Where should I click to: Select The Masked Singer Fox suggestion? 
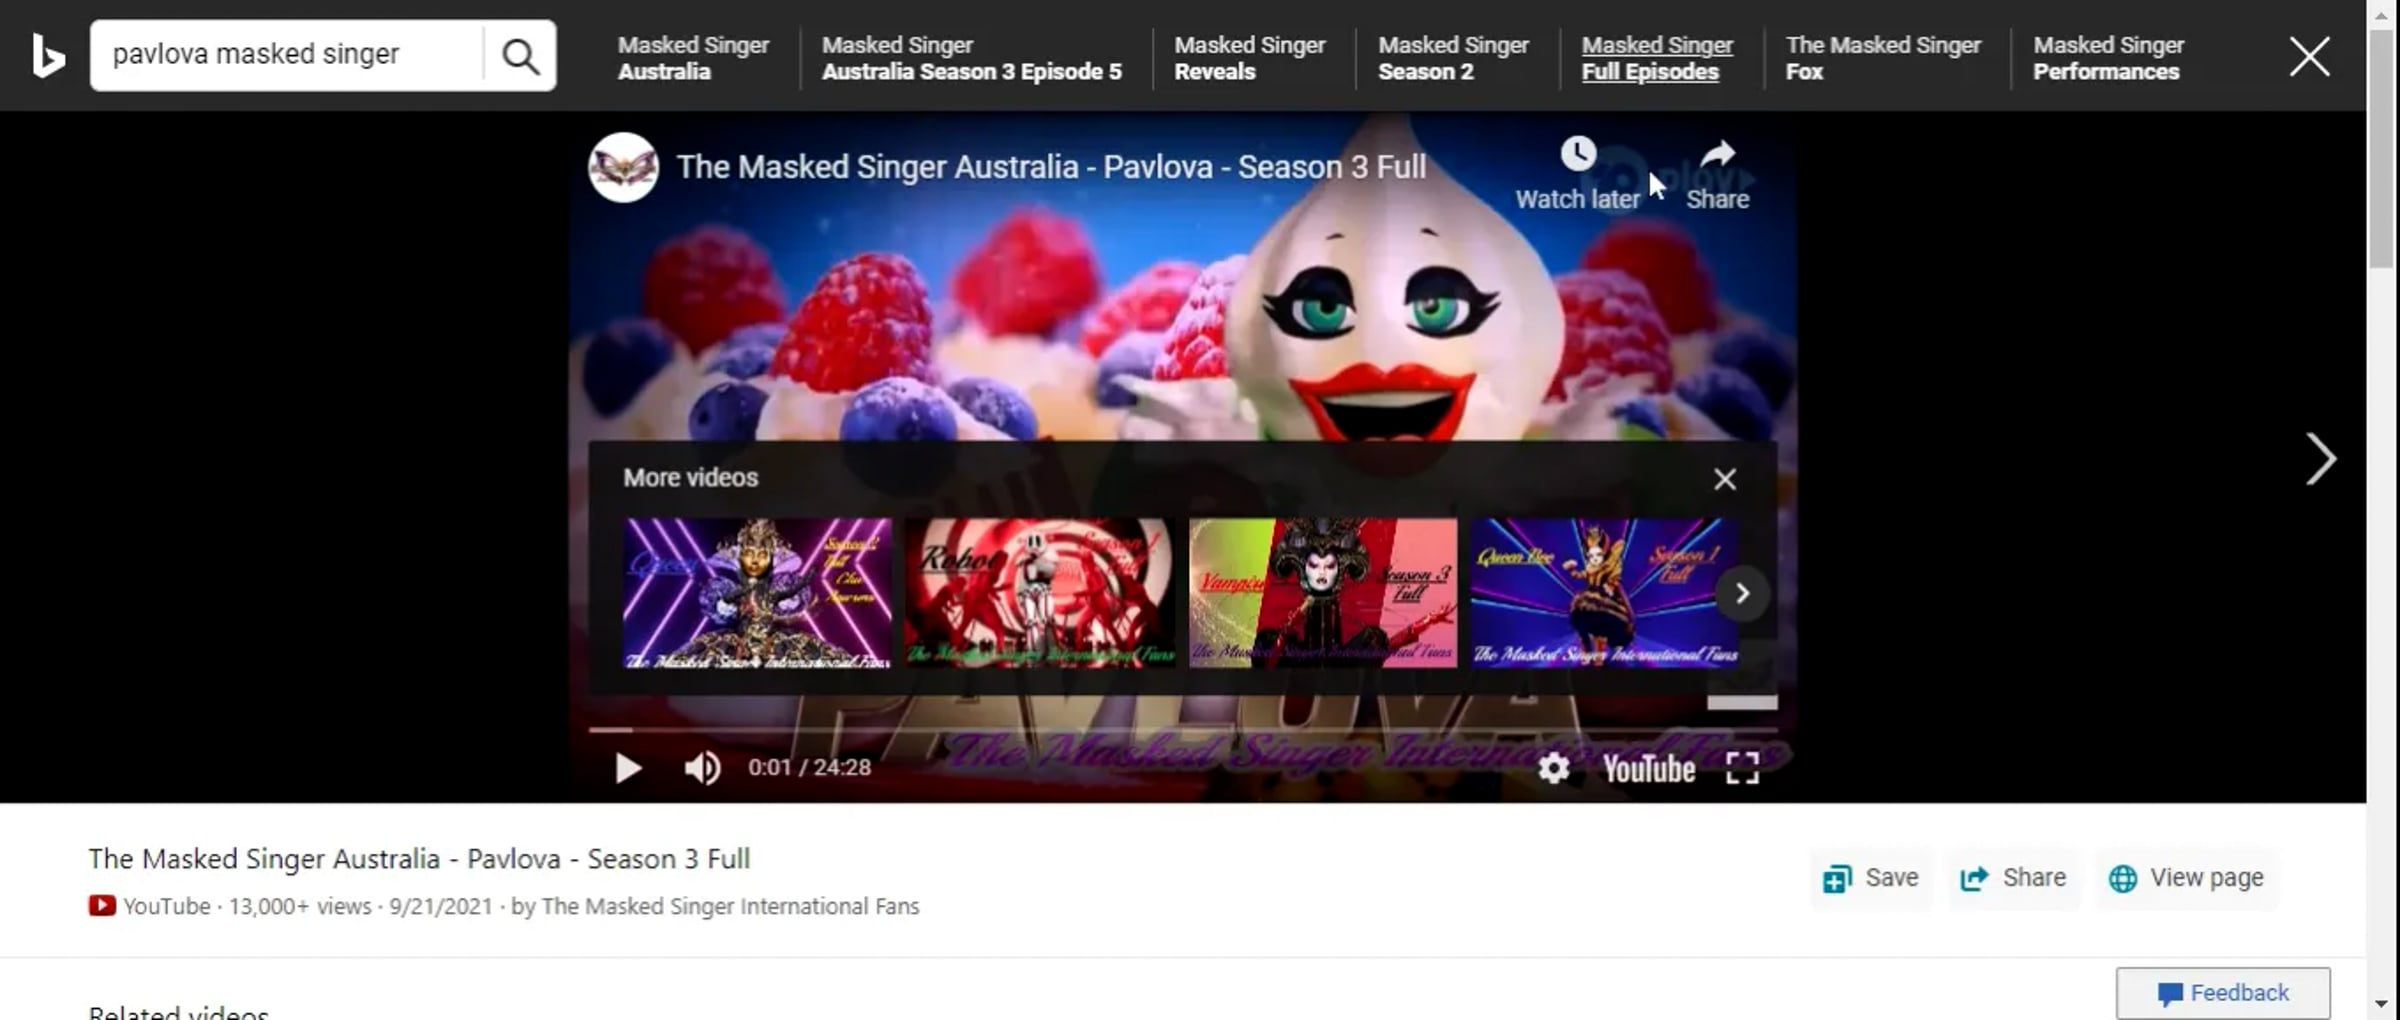coord(1883,58)
